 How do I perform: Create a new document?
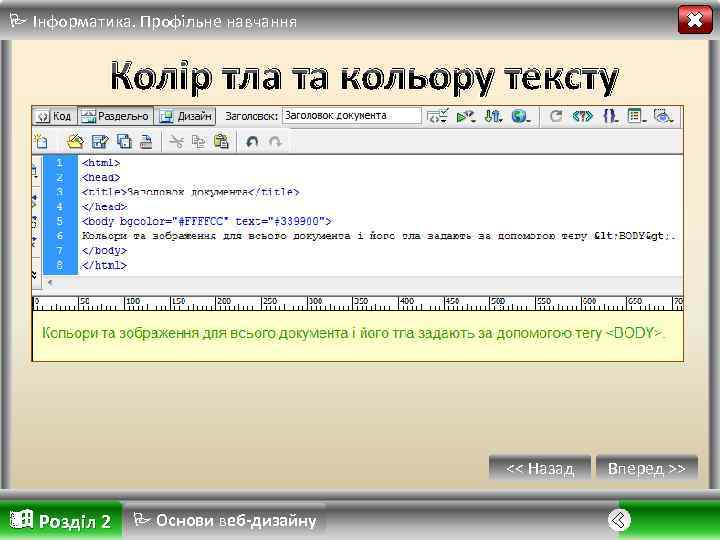click(41, 141)
